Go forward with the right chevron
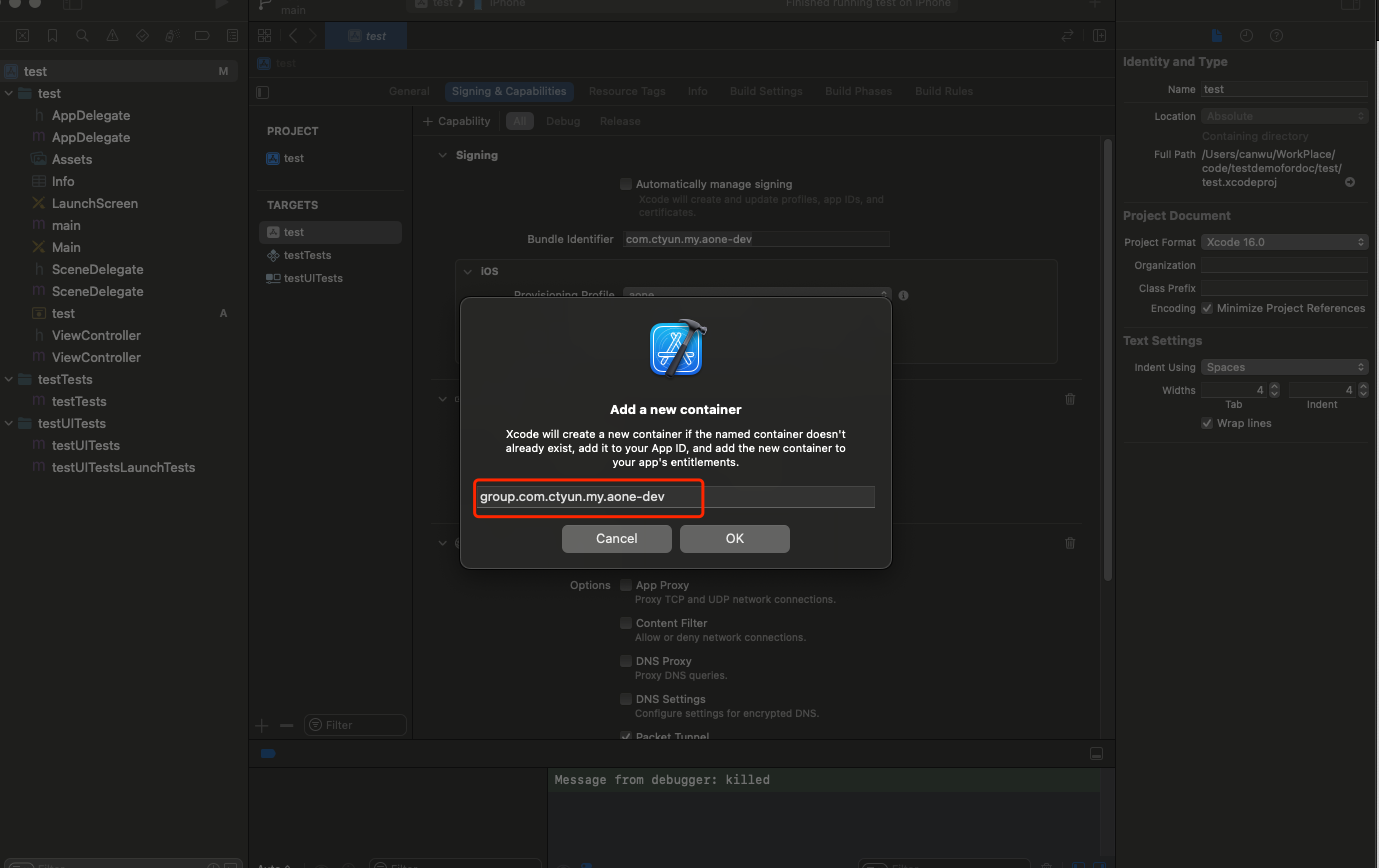The height and width of the screenshot is (868, 1379). pos(313,35)
